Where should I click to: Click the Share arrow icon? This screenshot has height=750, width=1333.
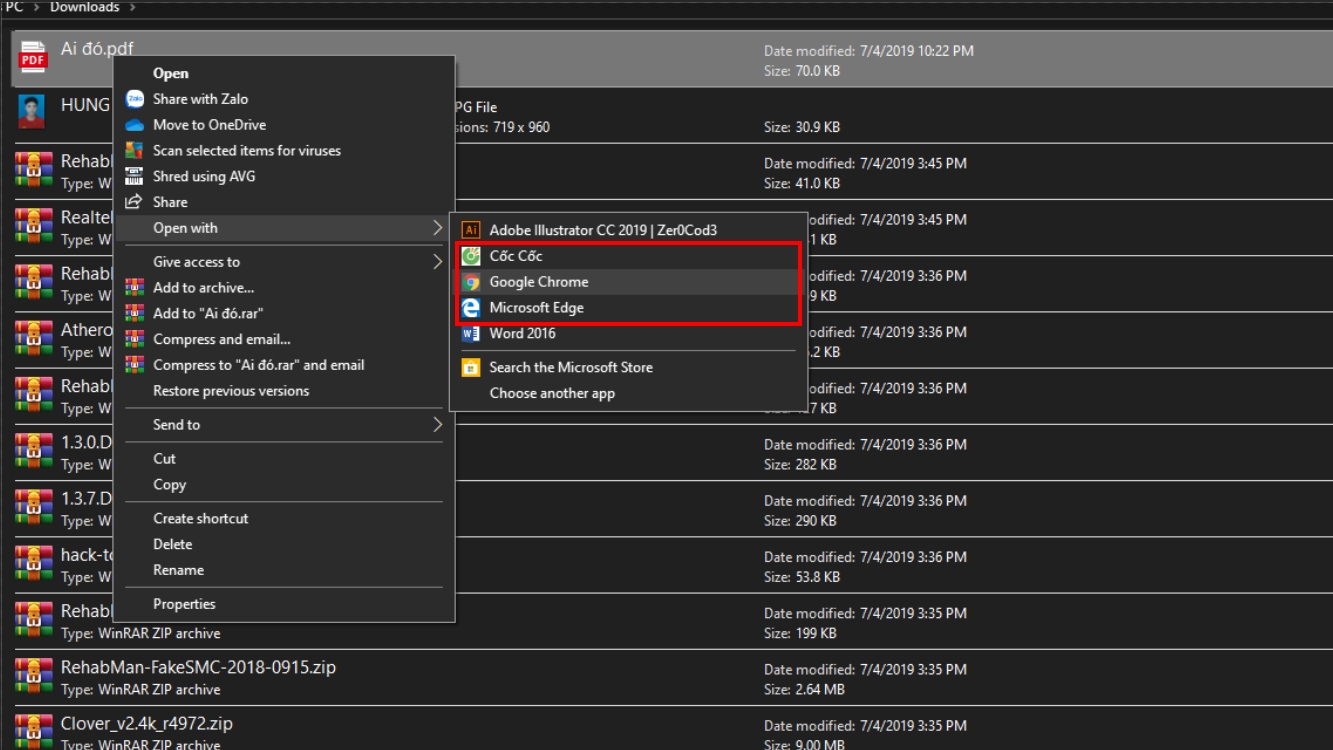coord(134,202)
